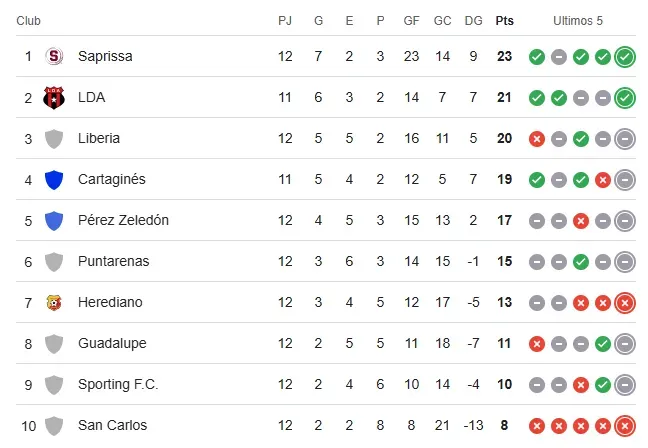Screen dimensions: 648x448
Task: Click San Carlos's latest loss circled X
Action: tap(625, 426)
